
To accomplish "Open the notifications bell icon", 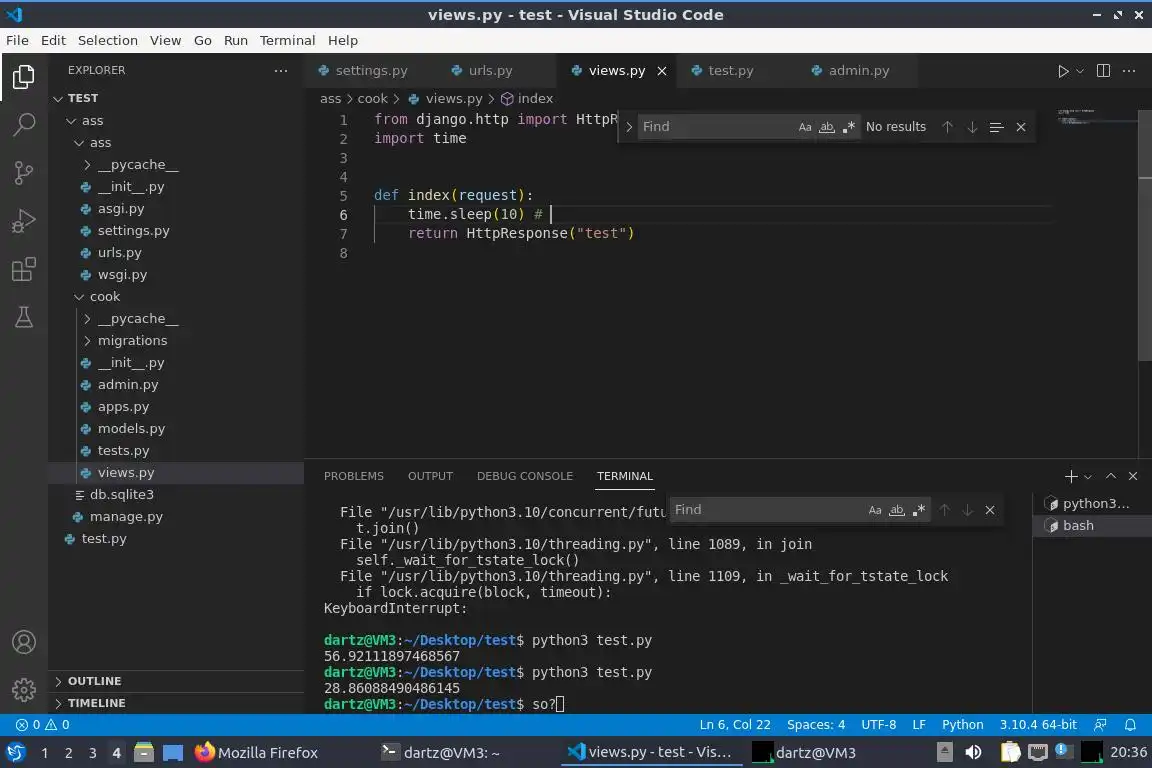I will 1130,725.
